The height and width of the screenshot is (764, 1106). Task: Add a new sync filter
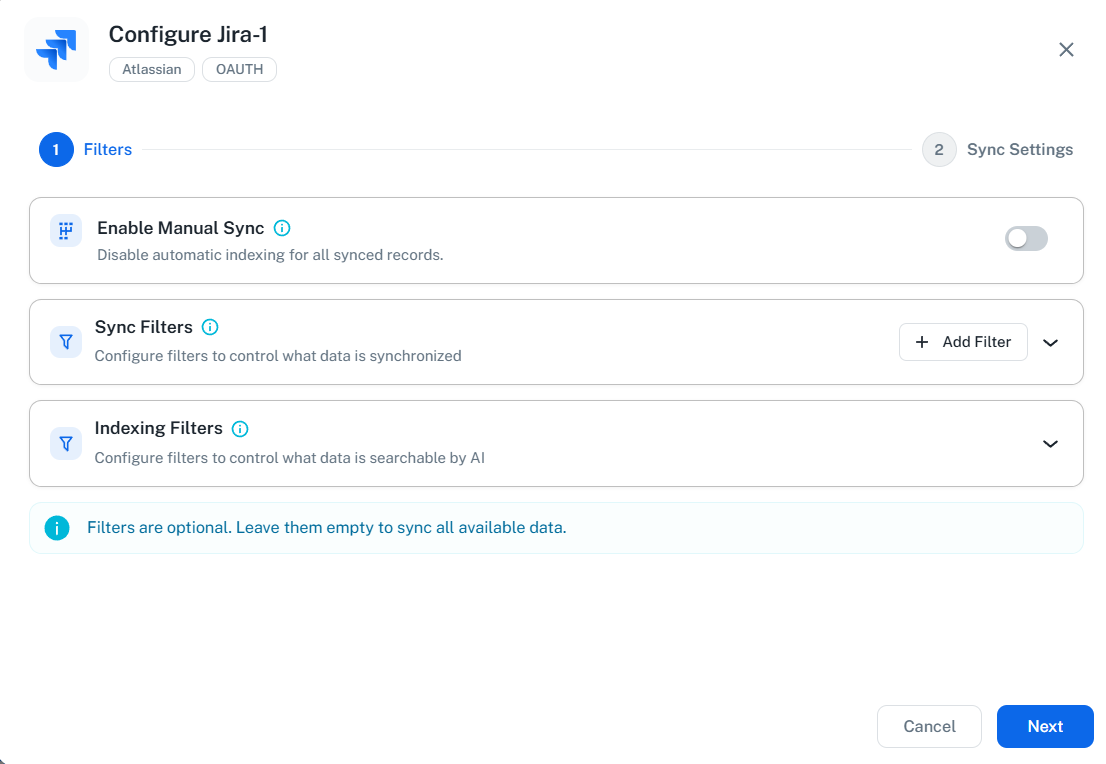pos(963,342)
